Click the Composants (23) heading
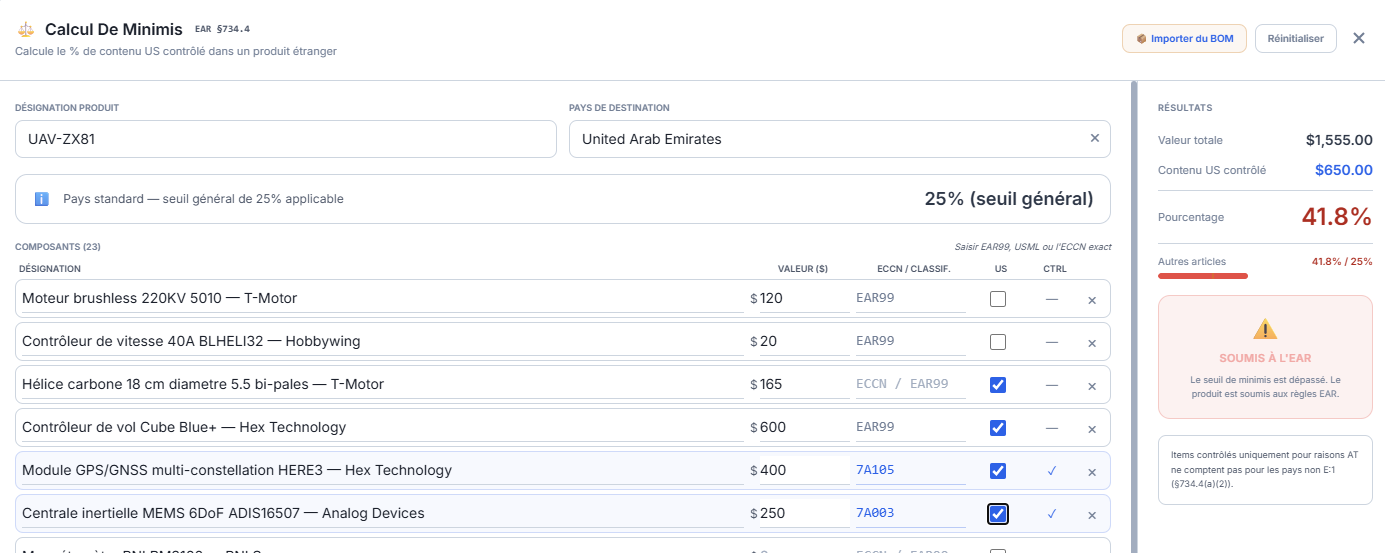The image size is (1385, 553). 58,247
